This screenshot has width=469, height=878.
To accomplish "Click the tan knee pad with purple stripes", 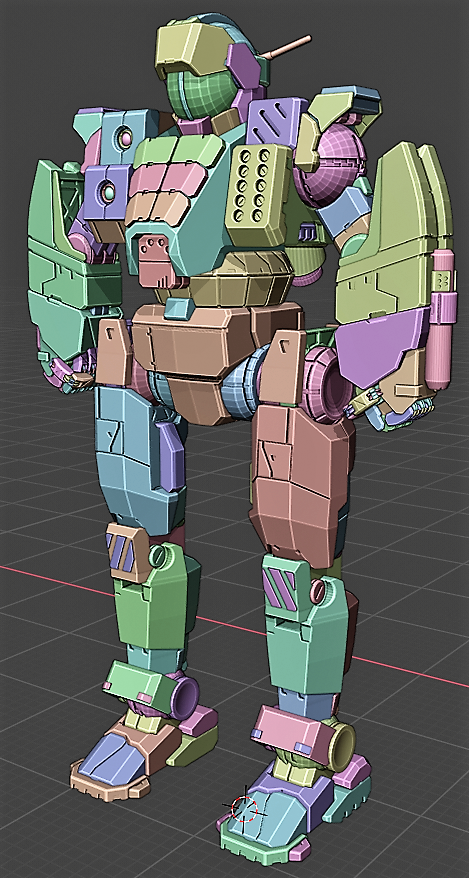I will click(126, 552).
